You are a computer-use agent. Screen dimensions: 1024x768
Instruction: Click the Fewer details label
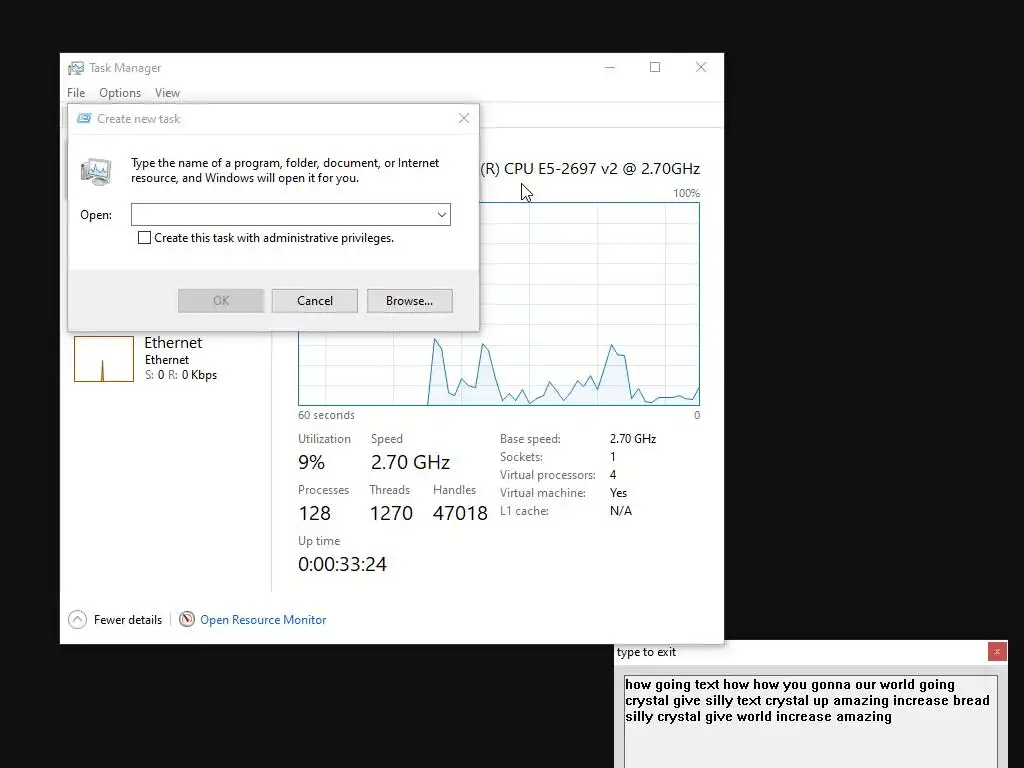click(x=128, y=620)
